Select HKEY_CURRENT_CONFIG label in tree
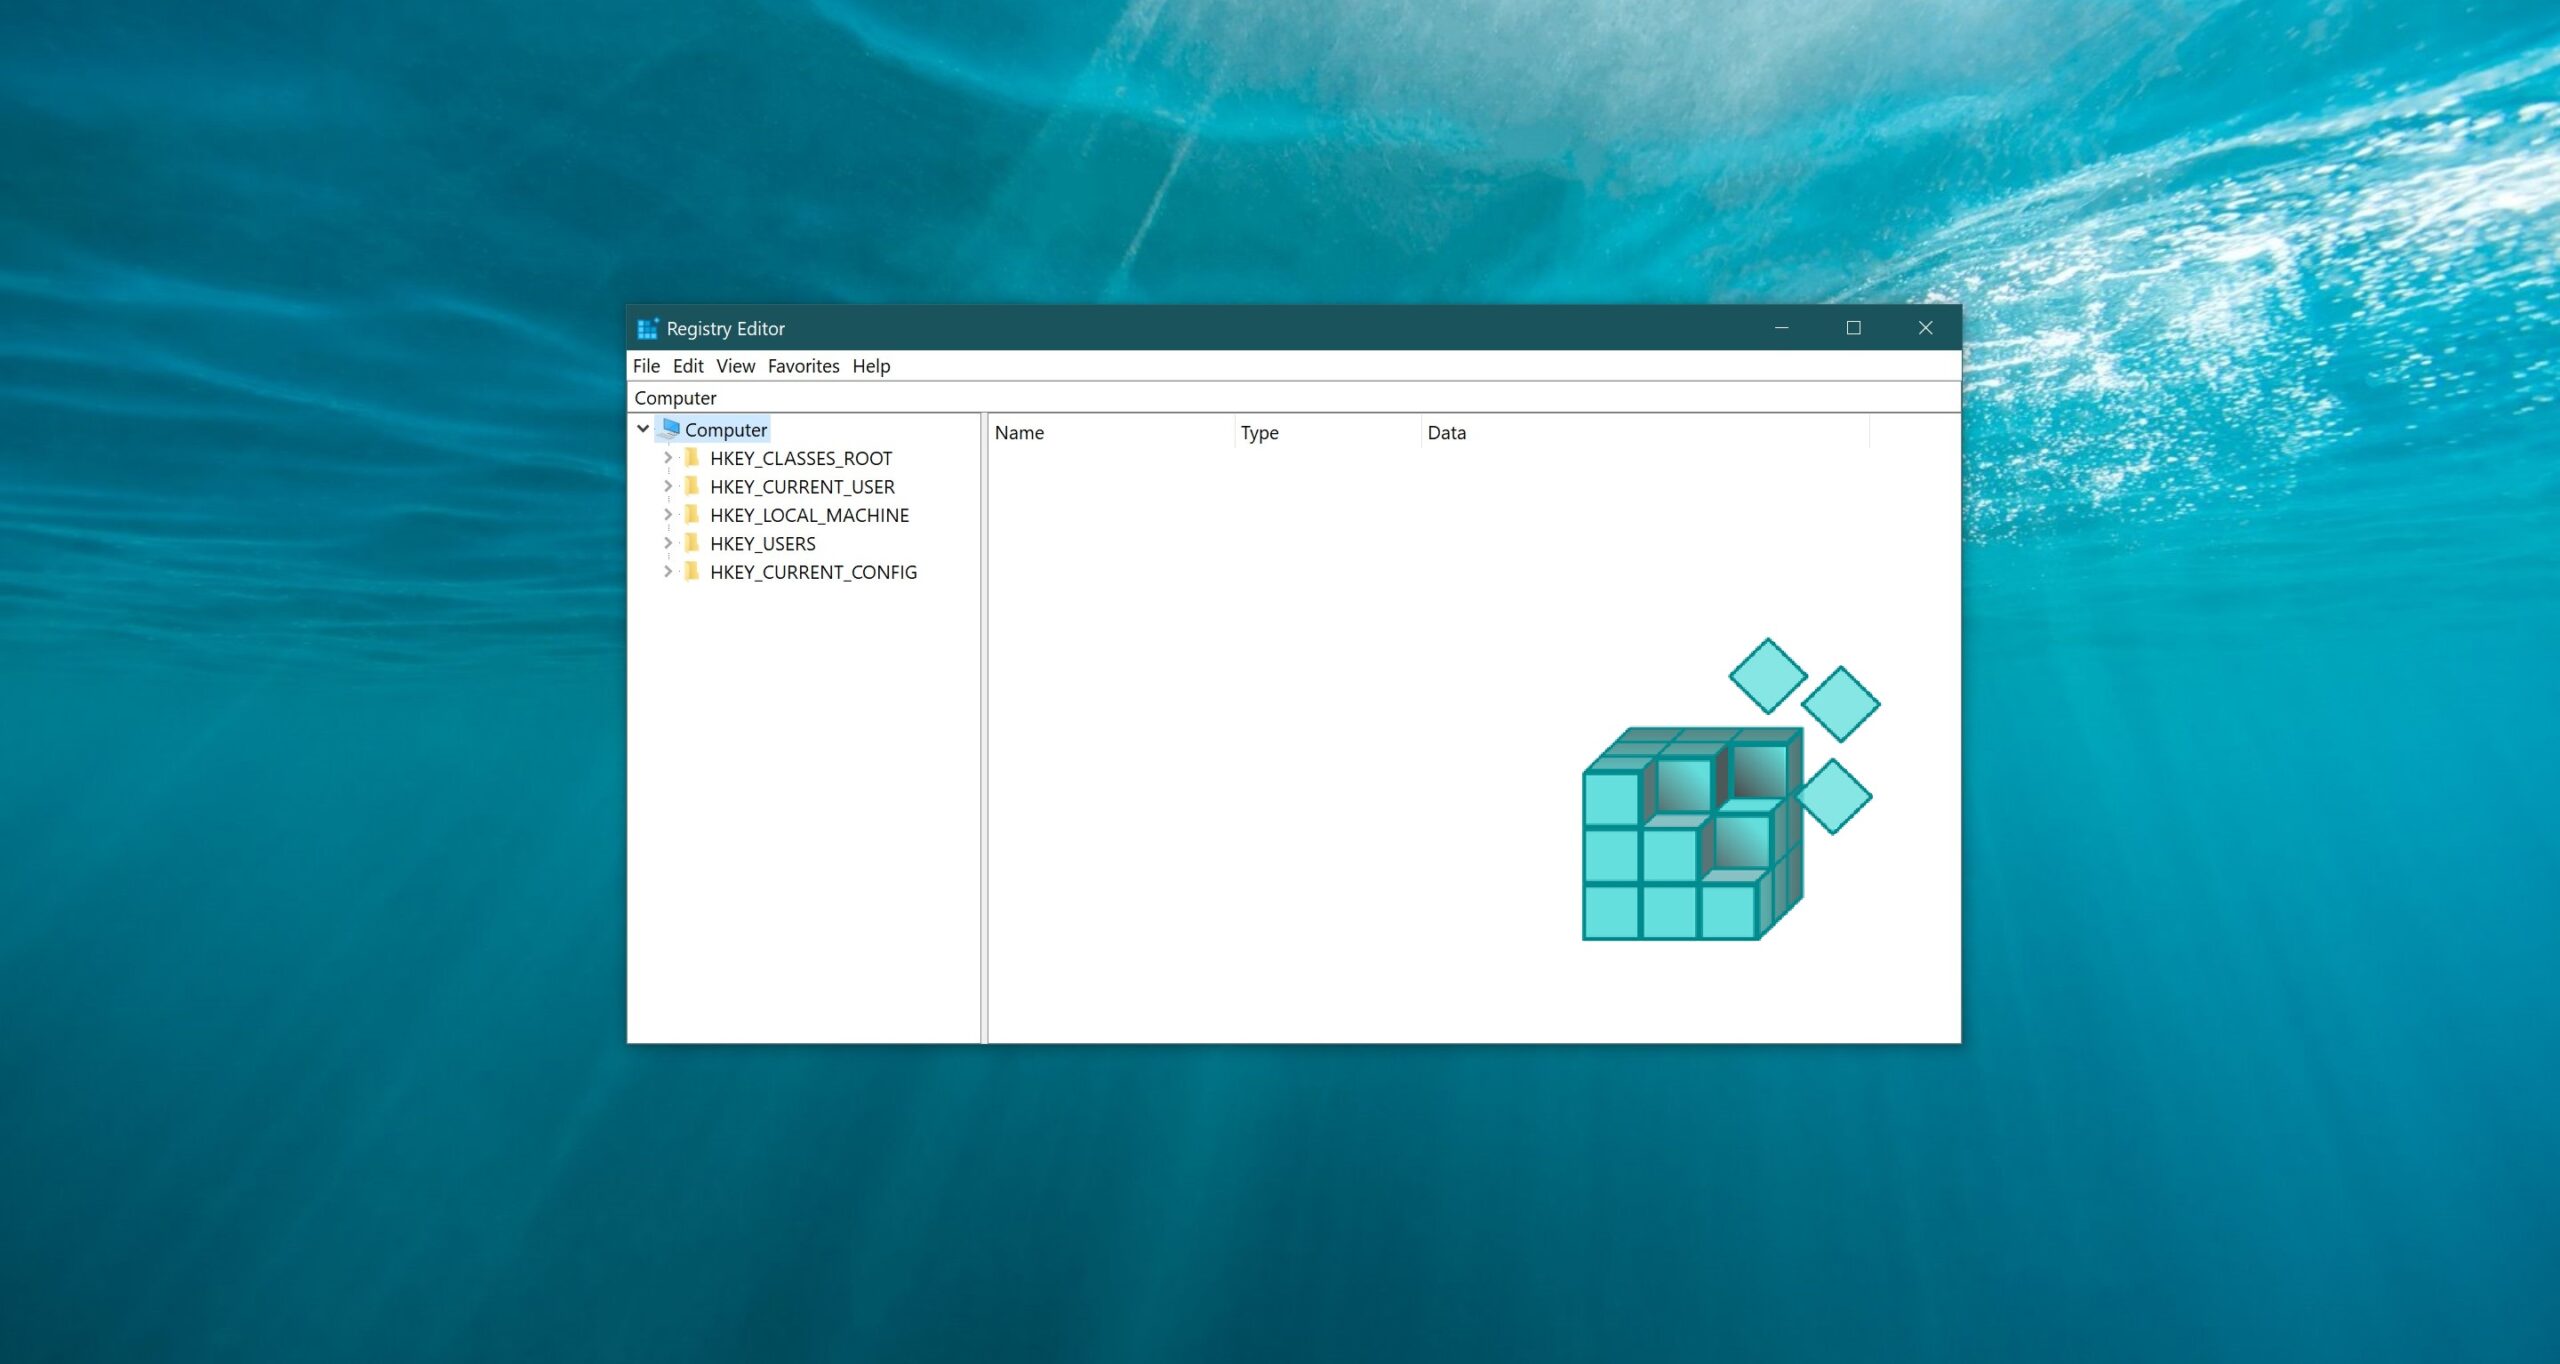The width and height of the screenshot is (2560, 1364). (x=813, y=572)
